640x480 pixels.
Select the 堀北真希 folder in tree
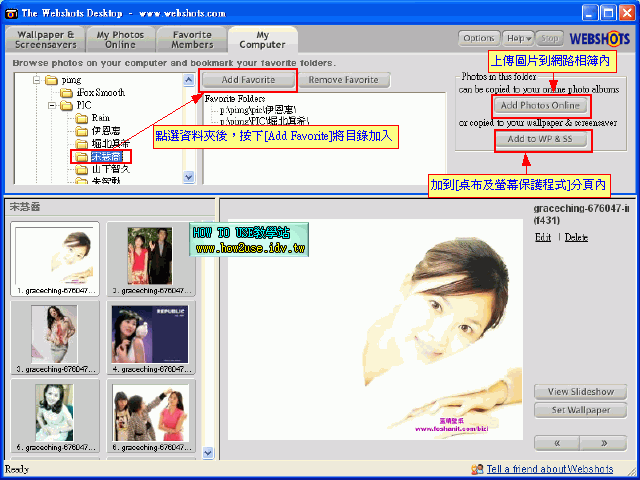pyautogui.click(x=103, y=144)
